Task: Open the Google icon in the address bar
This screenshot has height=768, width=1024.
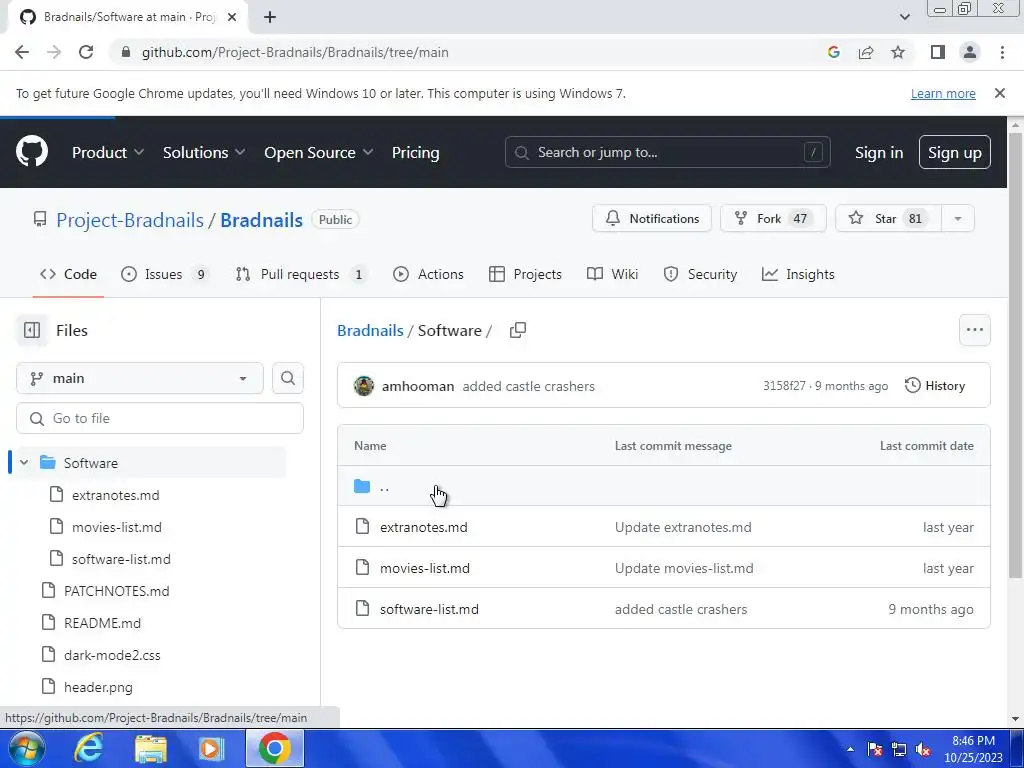Action: tap(833, 52)
